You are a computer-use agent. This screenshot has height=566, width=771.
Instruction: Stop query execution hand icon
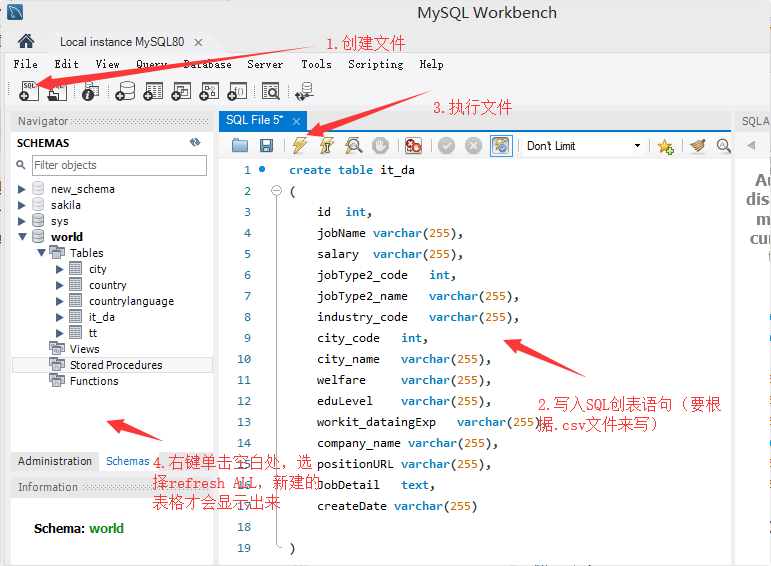tap(380, 146)
